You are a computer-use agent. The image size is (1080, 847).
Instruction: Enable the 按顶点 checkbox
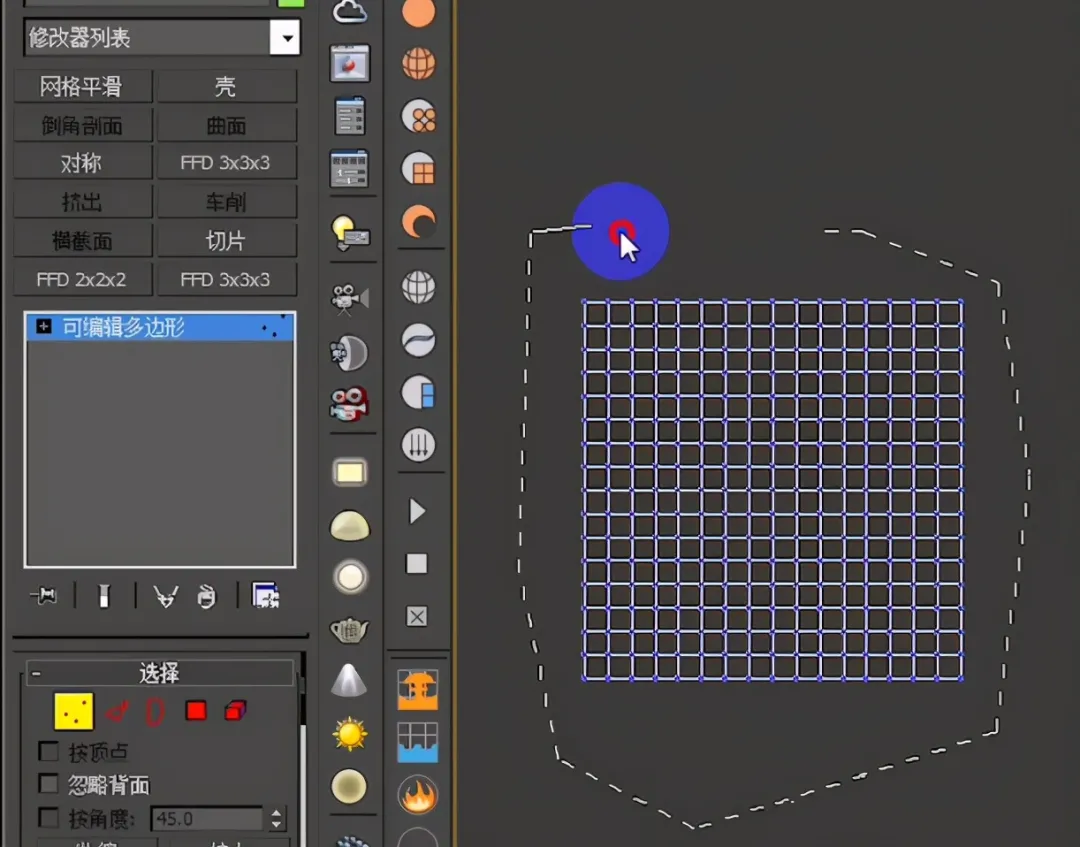tap(48, 751)
